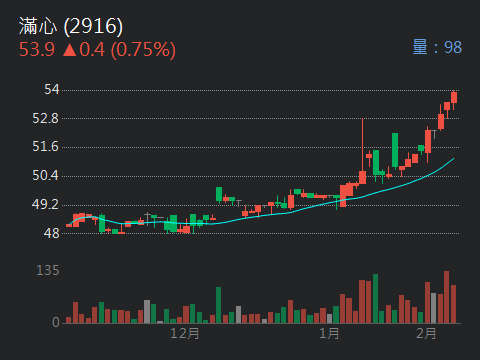Click the 1月 date axis marker
Screen dimensions: 480x360
point(329,333)
